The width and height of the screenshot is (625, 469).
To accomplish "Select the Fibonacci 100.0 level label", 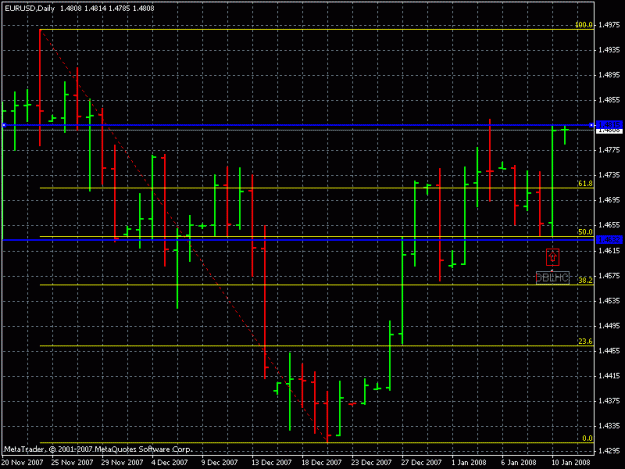I will (x=584, y=25).
